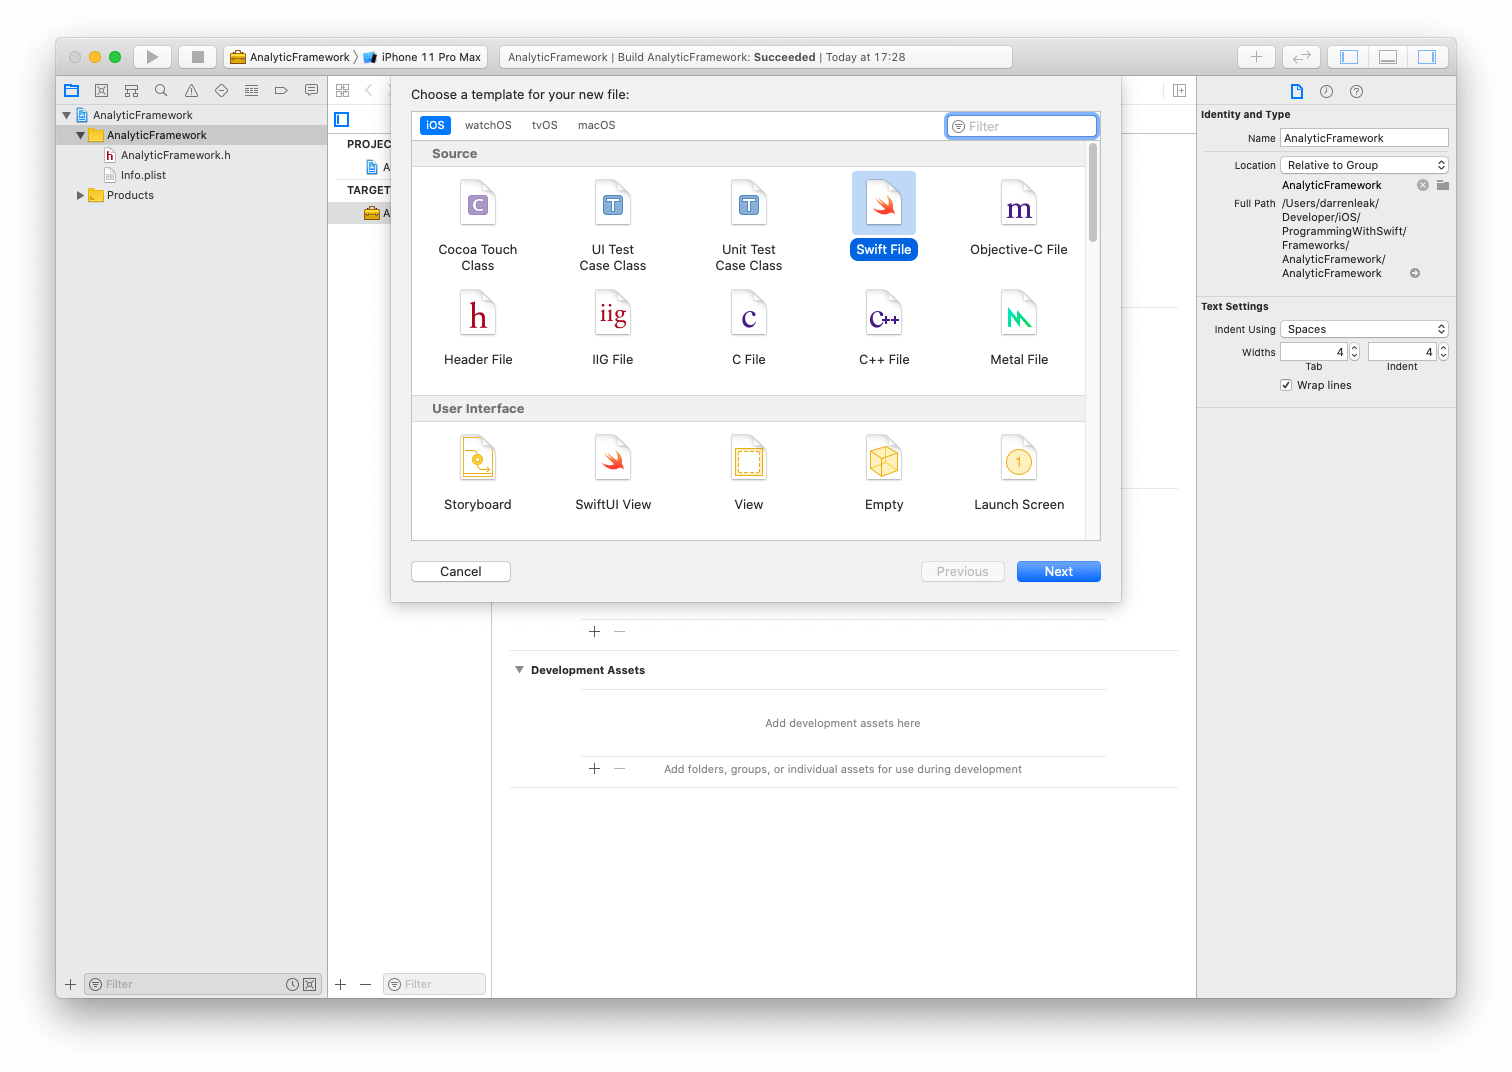Image resolution: width=1512 pixels, height=1072 pixels.
Task: Choose the UI Test Case Class template
Action: tap(613, 225)
